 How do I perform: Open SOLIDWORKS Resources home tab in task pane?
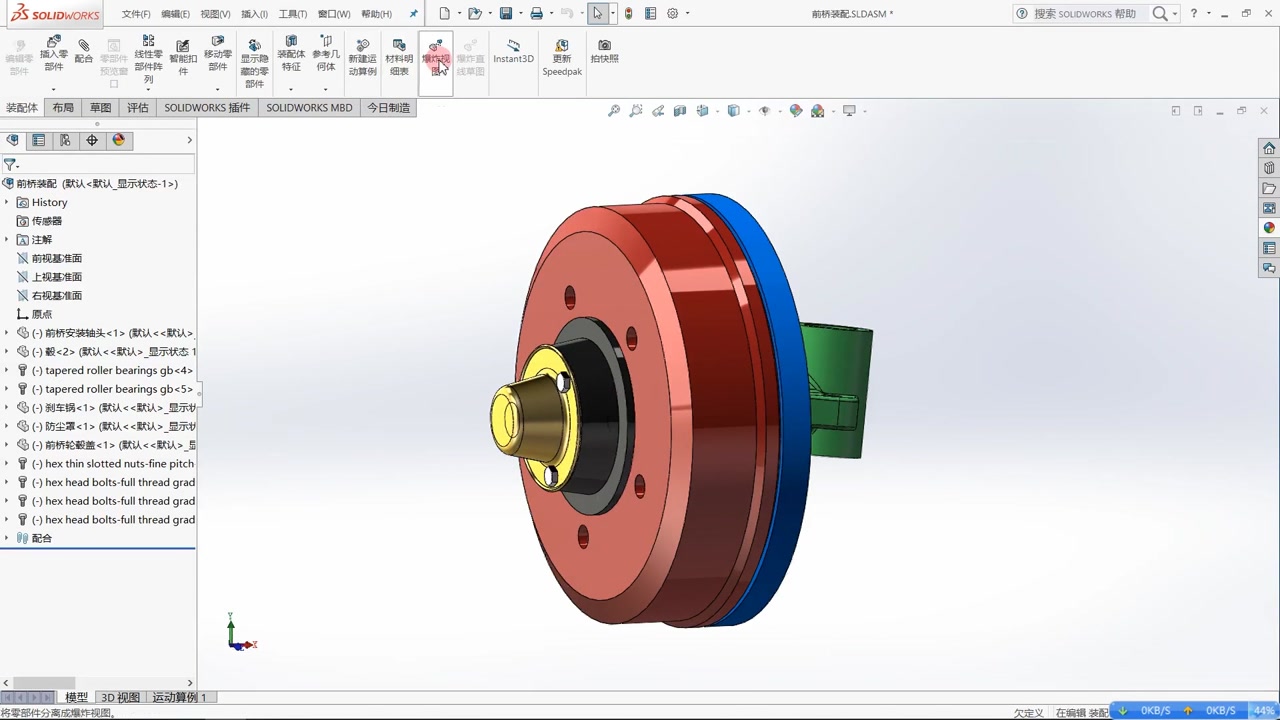(x=1269, y=148)
